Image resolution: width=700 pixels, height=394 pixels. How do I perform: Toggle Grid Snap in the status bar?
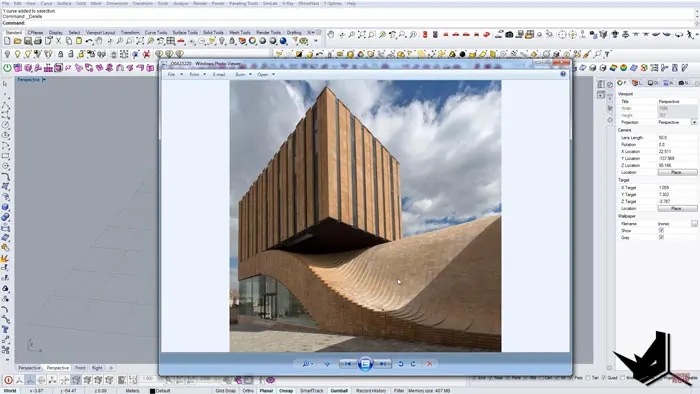pyautogui.click(x=225, y=390)
